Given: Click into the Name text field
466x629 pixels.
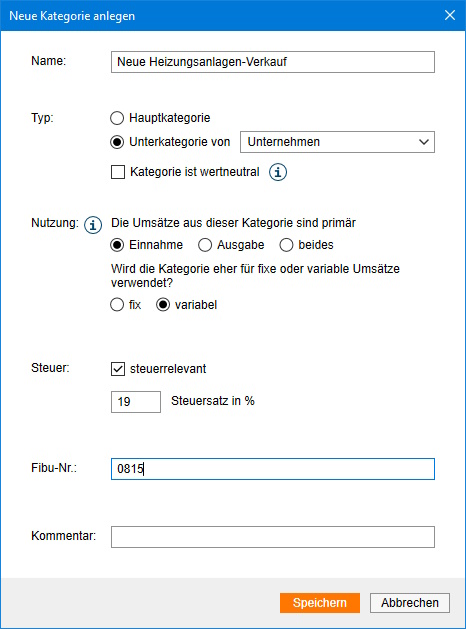Looking at the screenshot, I should tap(273, 62).
